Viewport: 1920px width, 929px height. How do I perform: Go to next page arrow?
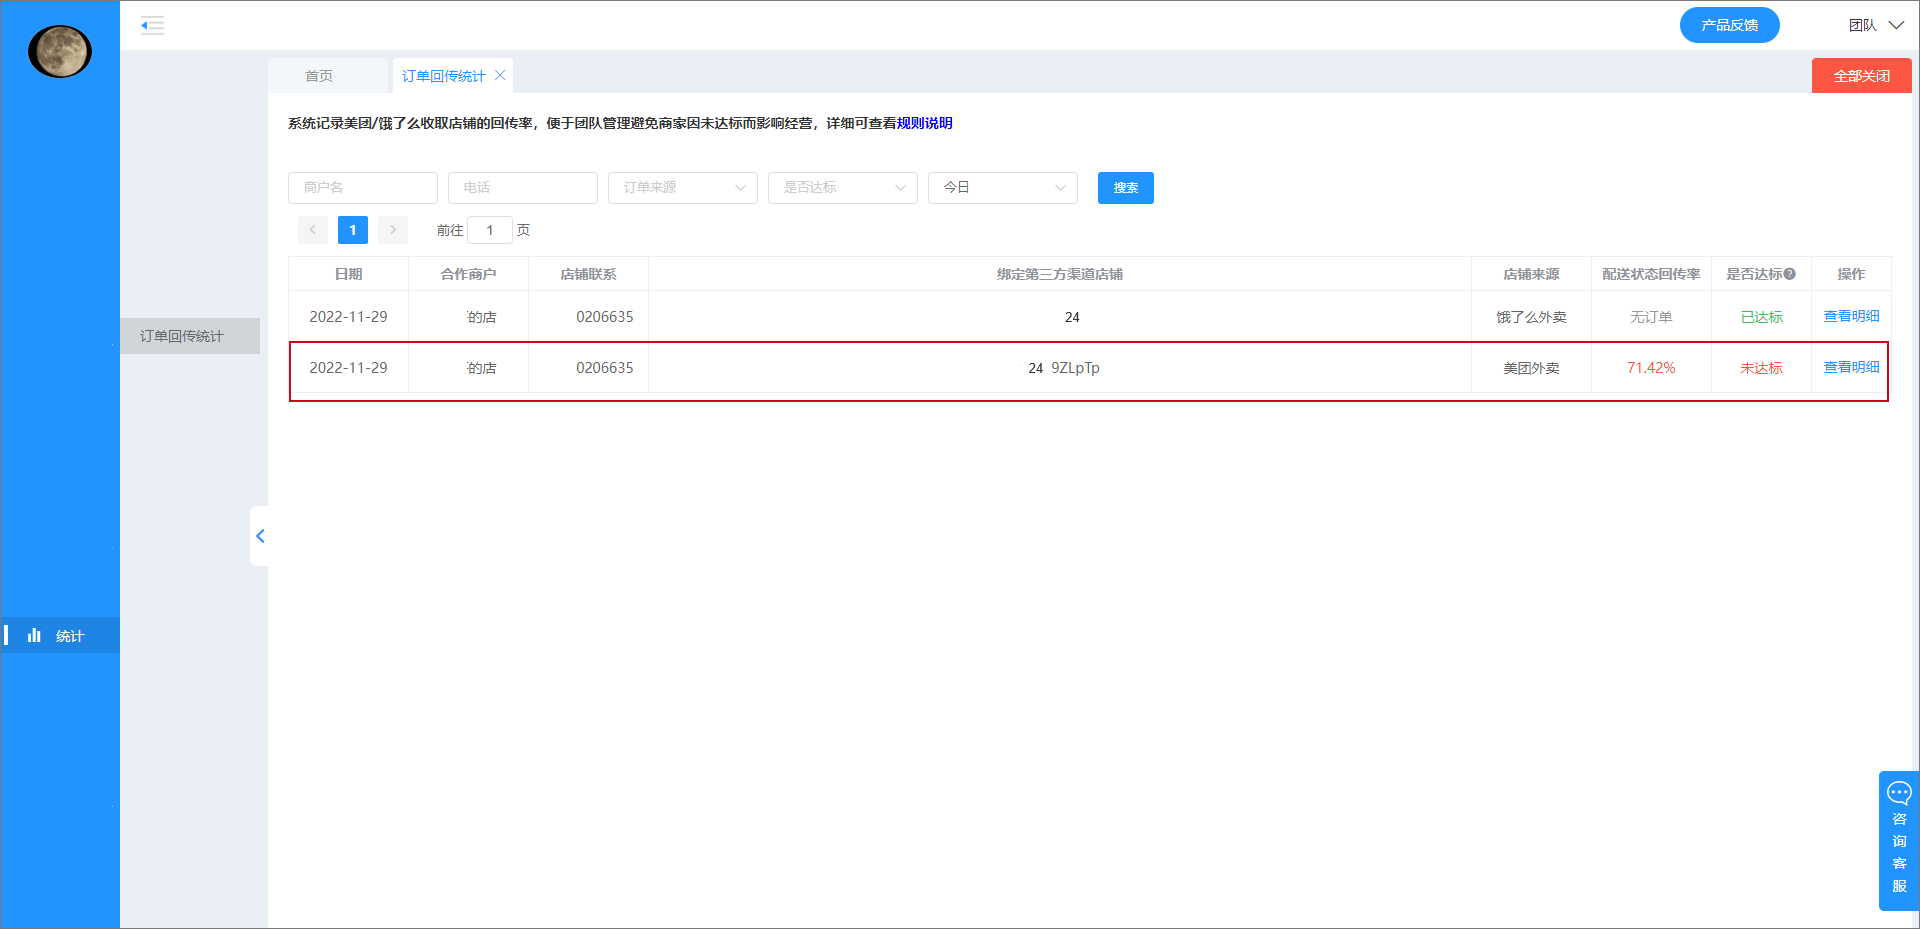tap(393, 230)
